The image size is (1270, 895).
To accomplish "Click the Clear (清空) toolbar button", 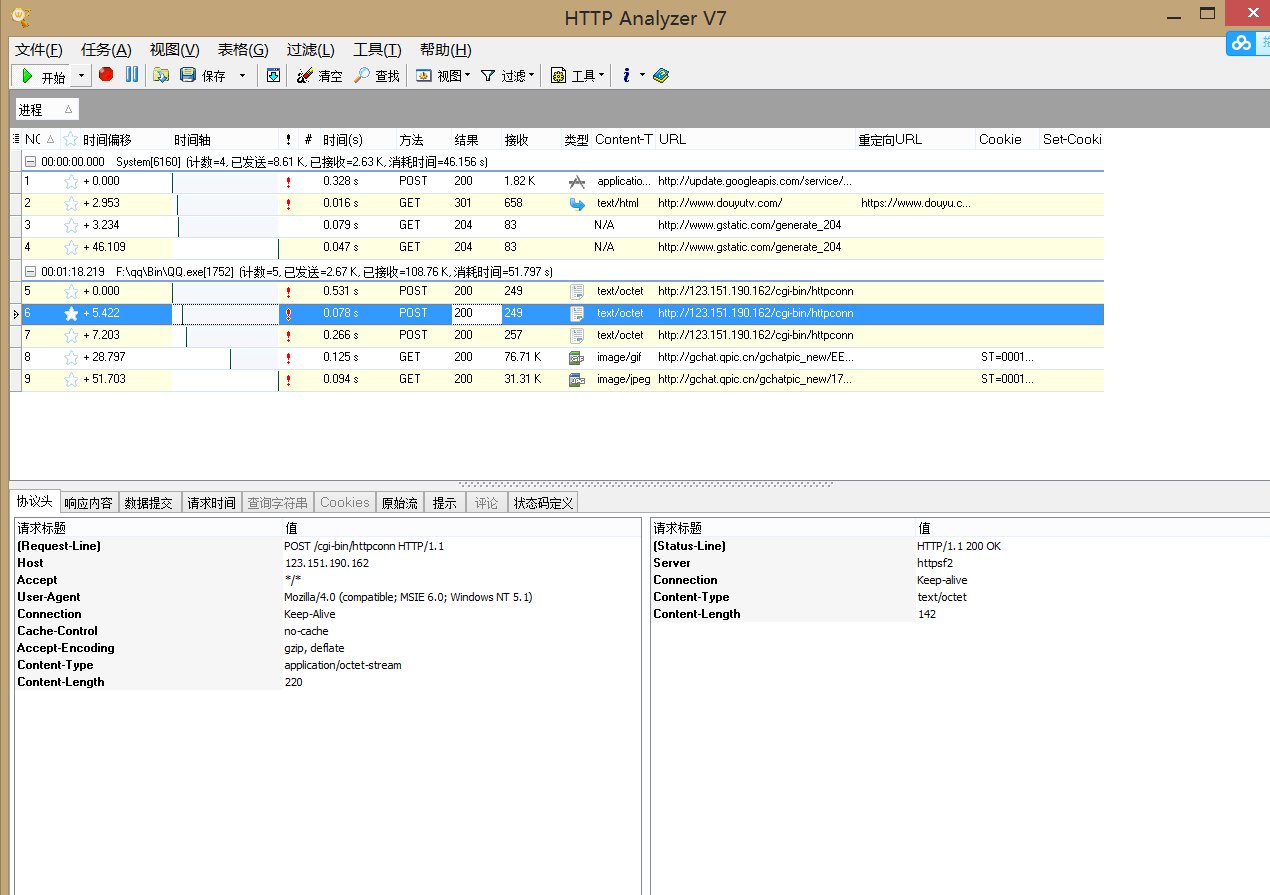I will pos(320,75).
